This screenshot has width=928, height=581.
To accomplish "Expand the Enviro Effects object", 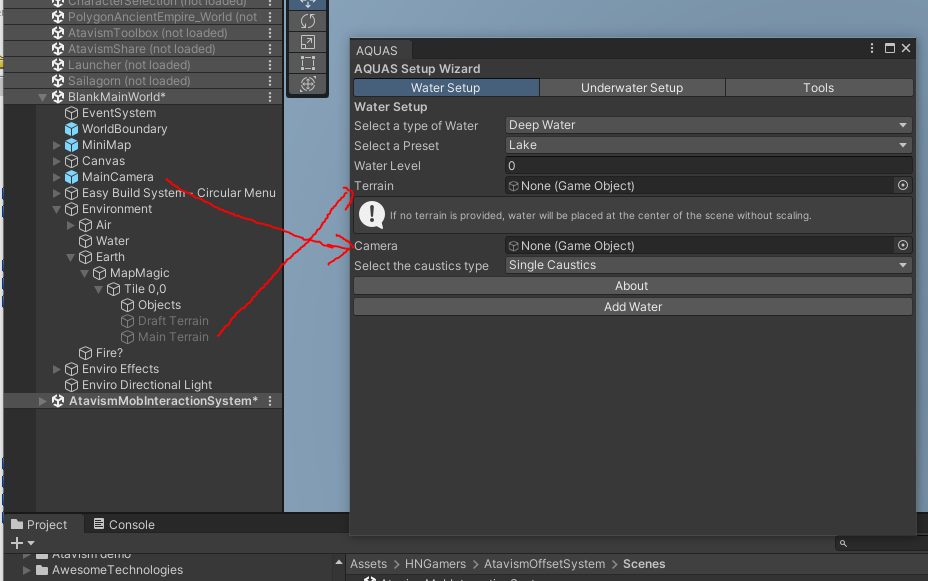I will [x=57, y=369].
